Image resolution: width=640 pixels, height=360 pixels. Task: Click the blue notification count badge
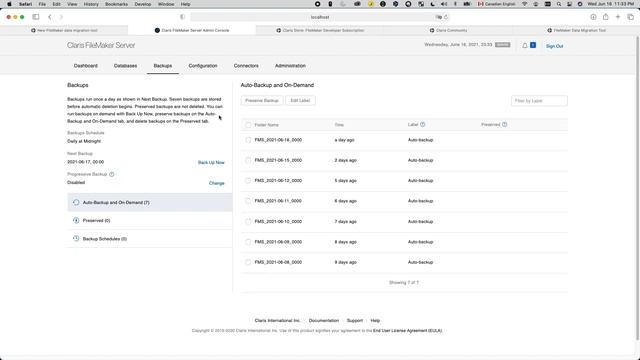[533, 45]
